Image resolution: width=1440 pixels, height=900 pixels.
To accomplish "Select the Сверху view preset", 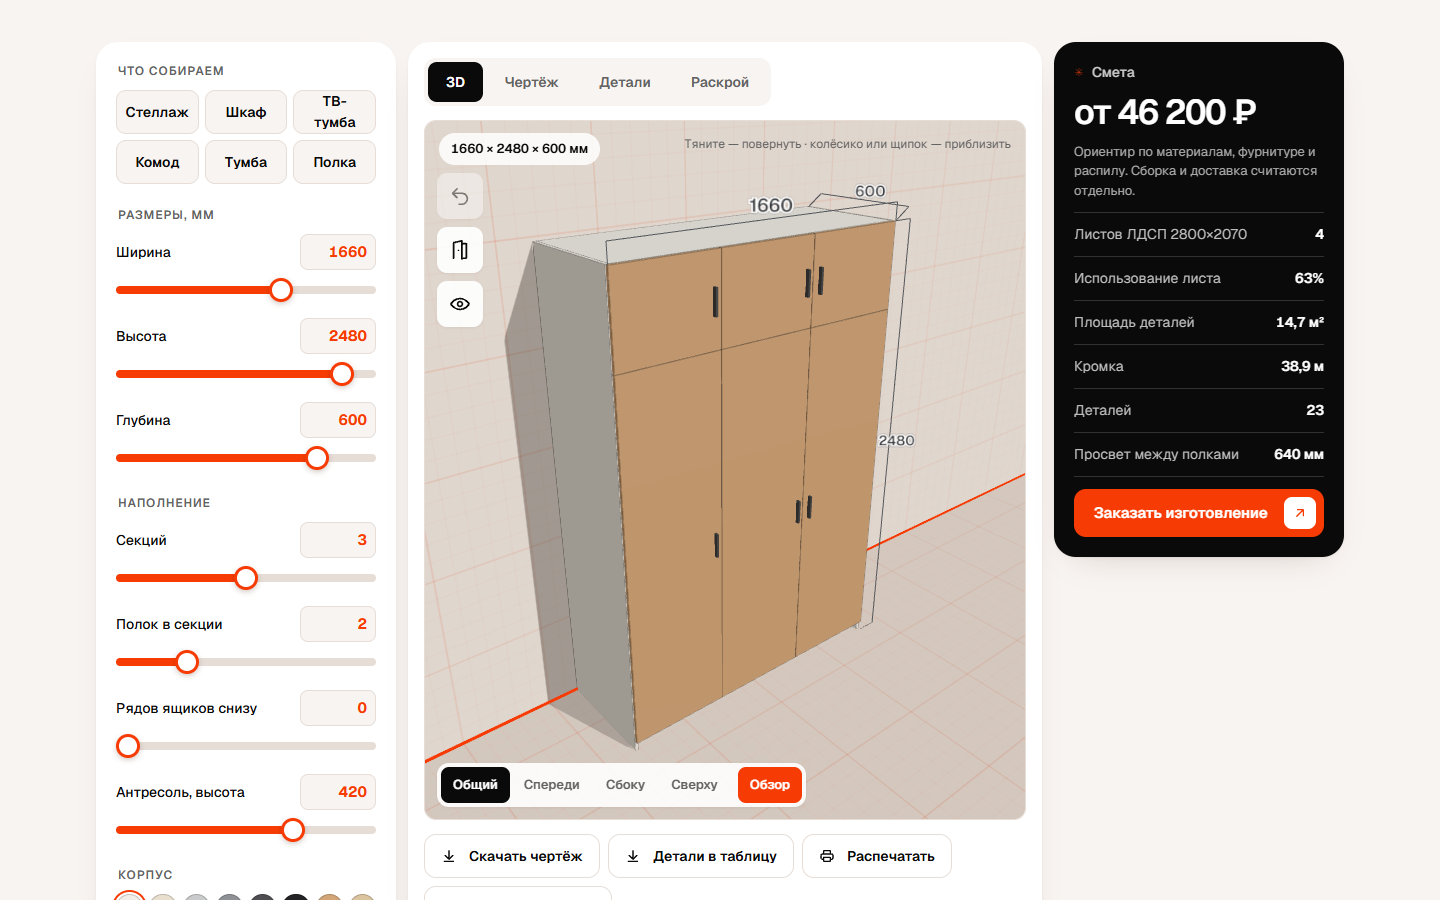I will 694,785.
